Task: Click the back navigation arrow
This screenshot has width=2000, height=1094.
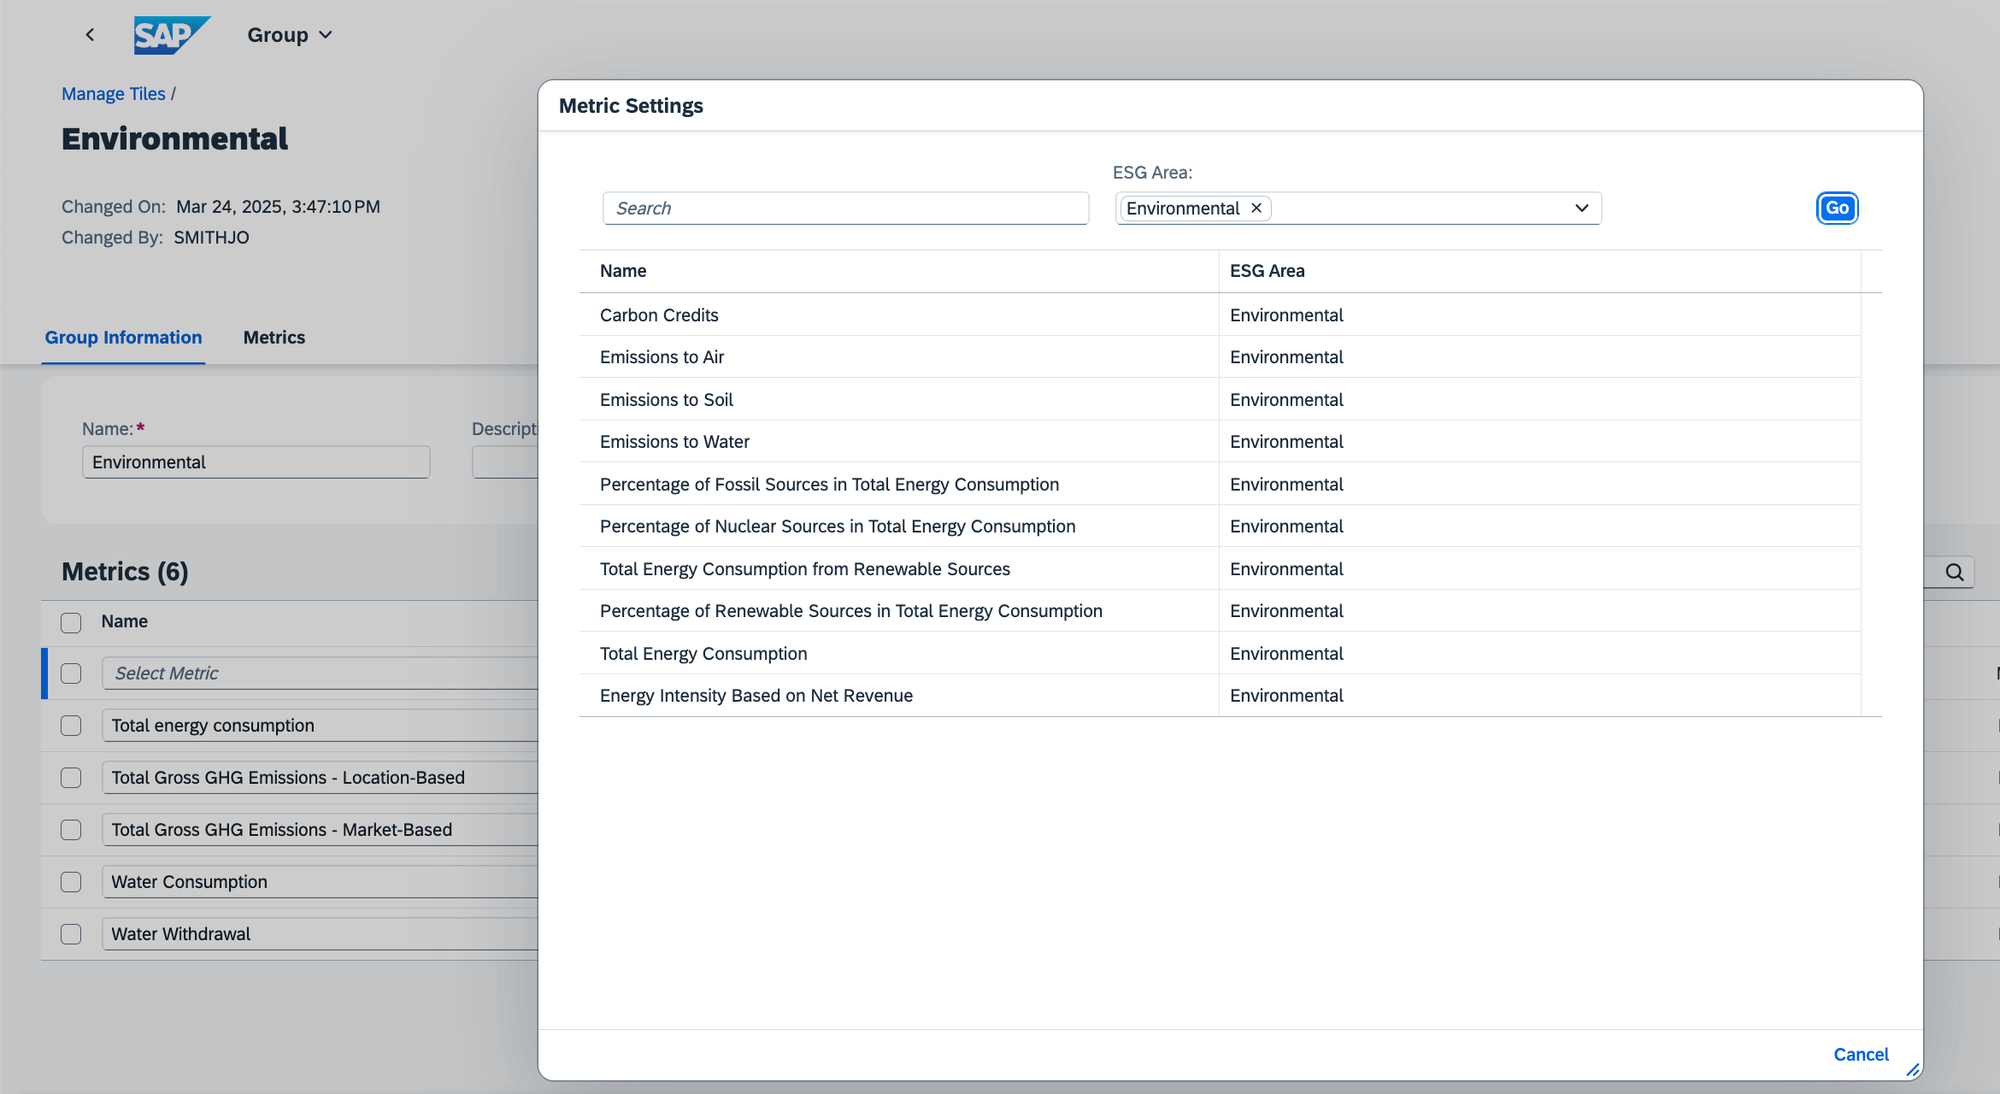Action: point(90,34)
